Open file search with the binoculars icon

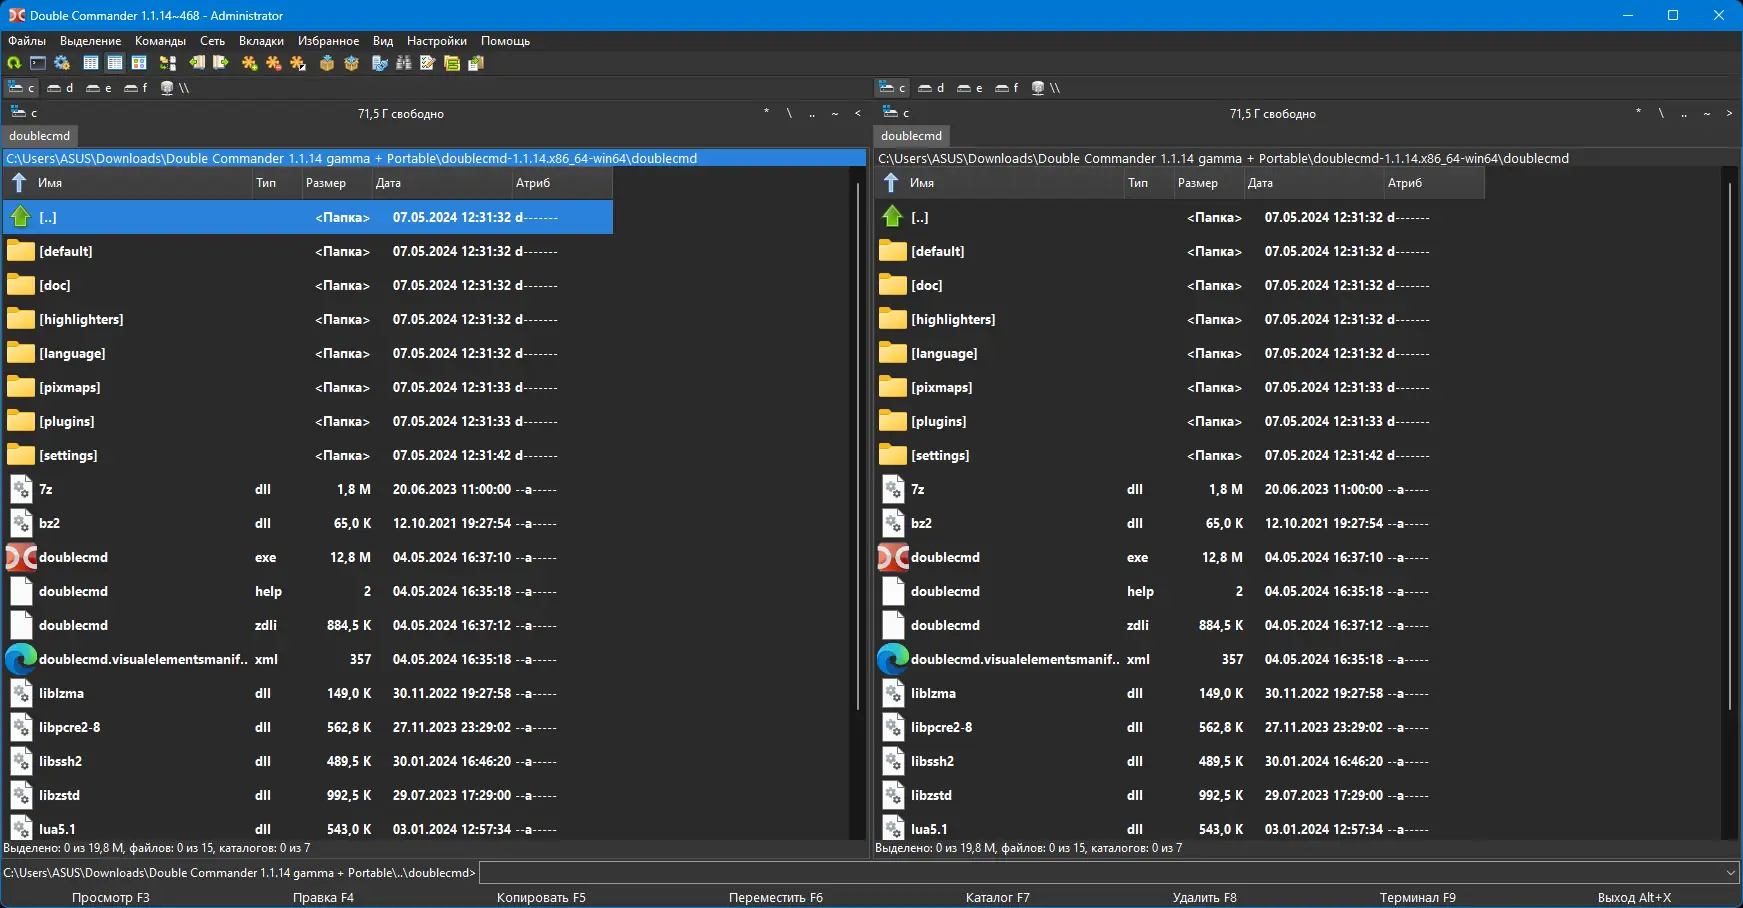(x=404, y=63)
